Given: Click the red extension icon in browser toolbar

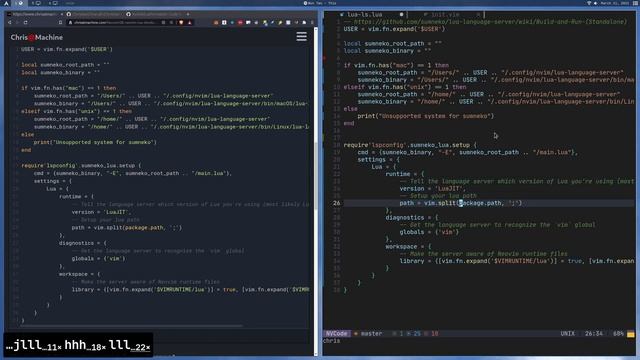Looking at the screenshot, I should (240, 22).
